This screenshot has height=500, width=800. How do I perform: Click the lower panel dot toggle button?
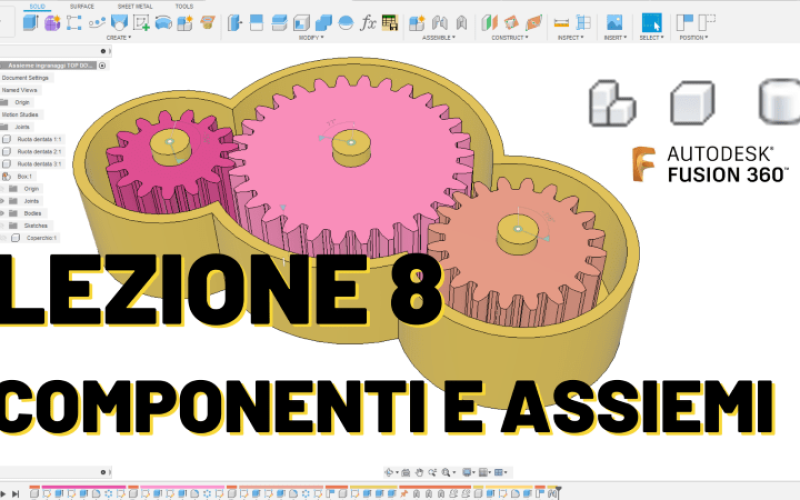click(x=103, y=472)
